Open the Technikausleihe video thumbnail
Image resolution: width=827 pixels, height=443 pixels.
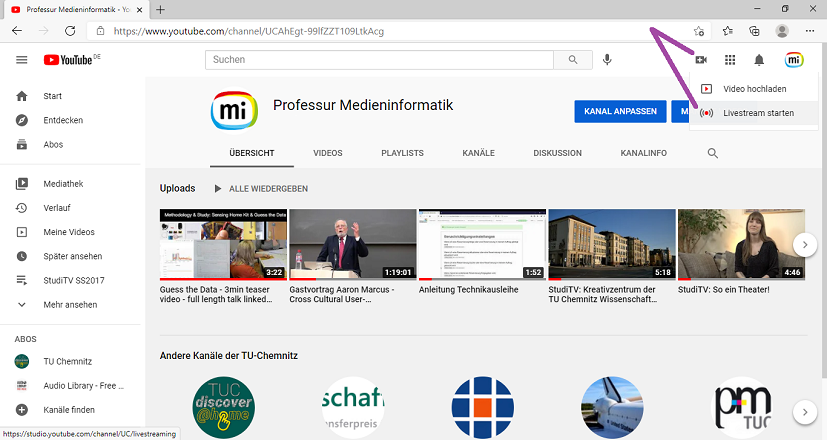pyautogui.click(x=482, y=245)
